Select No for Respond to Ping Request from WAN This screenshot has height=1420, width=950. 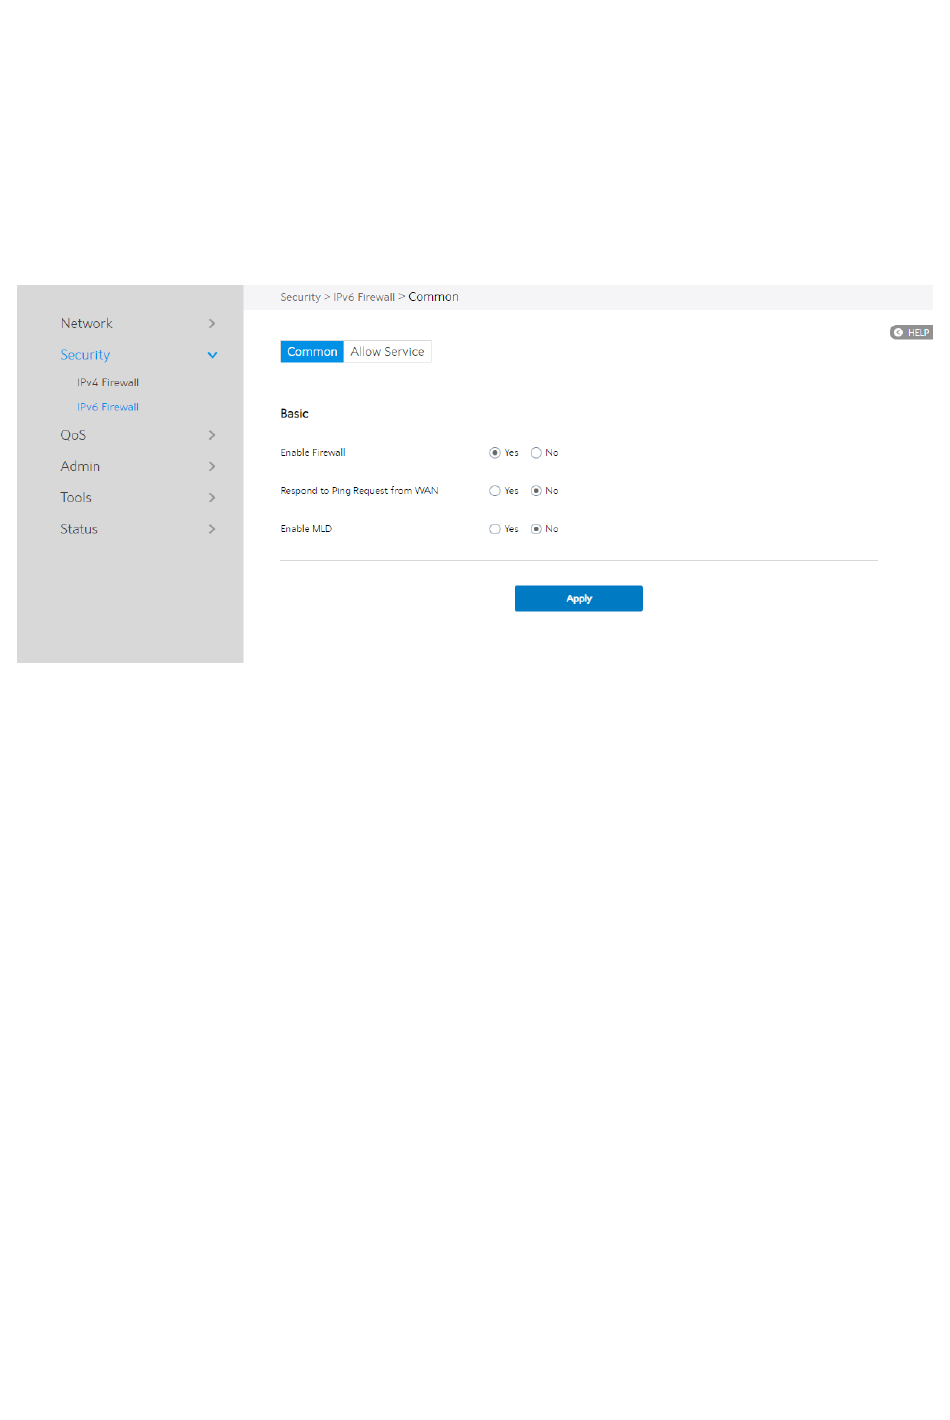[536, 491]
